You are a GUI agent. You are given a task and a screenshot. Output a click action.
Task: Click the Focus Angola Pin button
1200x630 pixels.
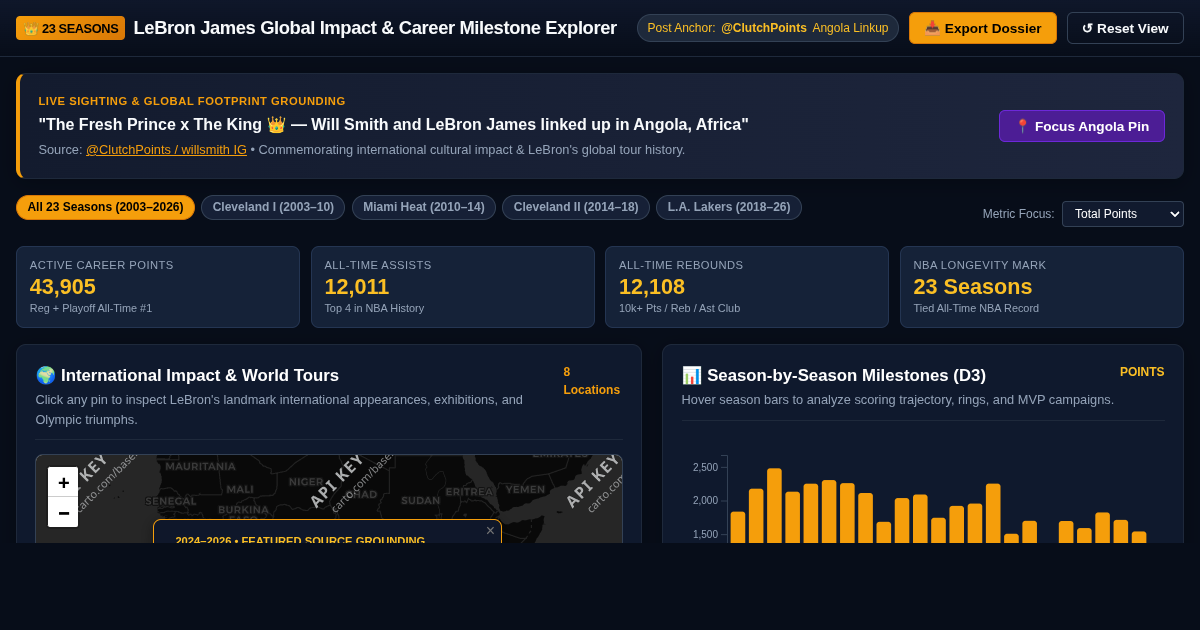pos(1082,126)
